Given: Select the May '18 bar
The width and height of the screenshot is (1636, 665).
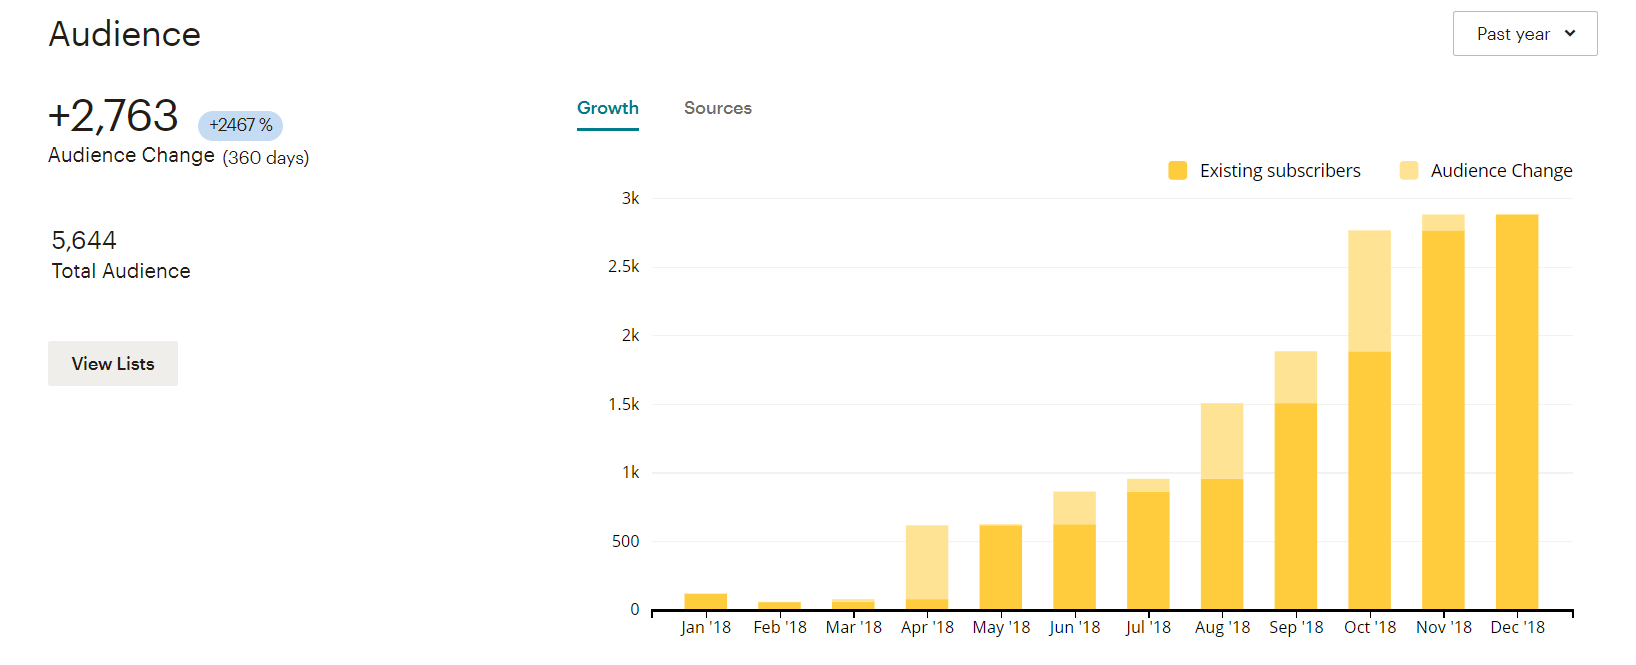Looking at the screenshot, I should [1000, 566].
